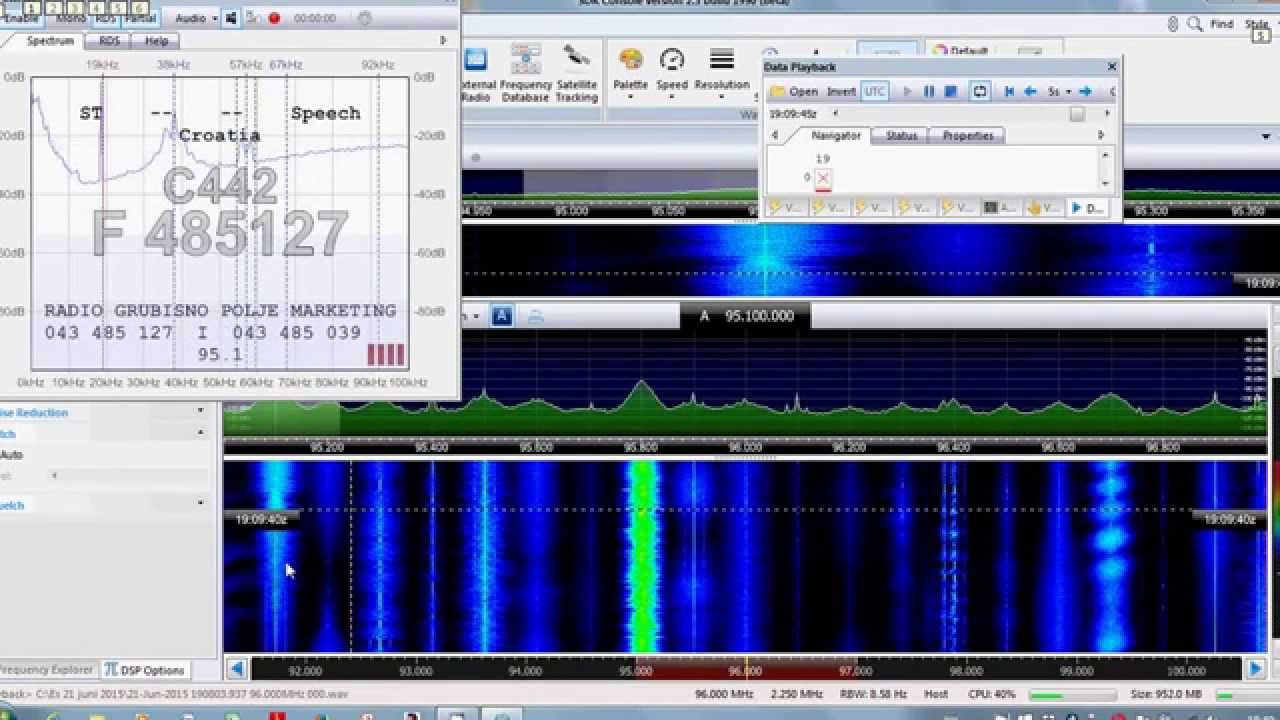Open Satellite Tracking in the ribbon
The height and width of the screenshot is (720, 1280).
pos(577,73)
